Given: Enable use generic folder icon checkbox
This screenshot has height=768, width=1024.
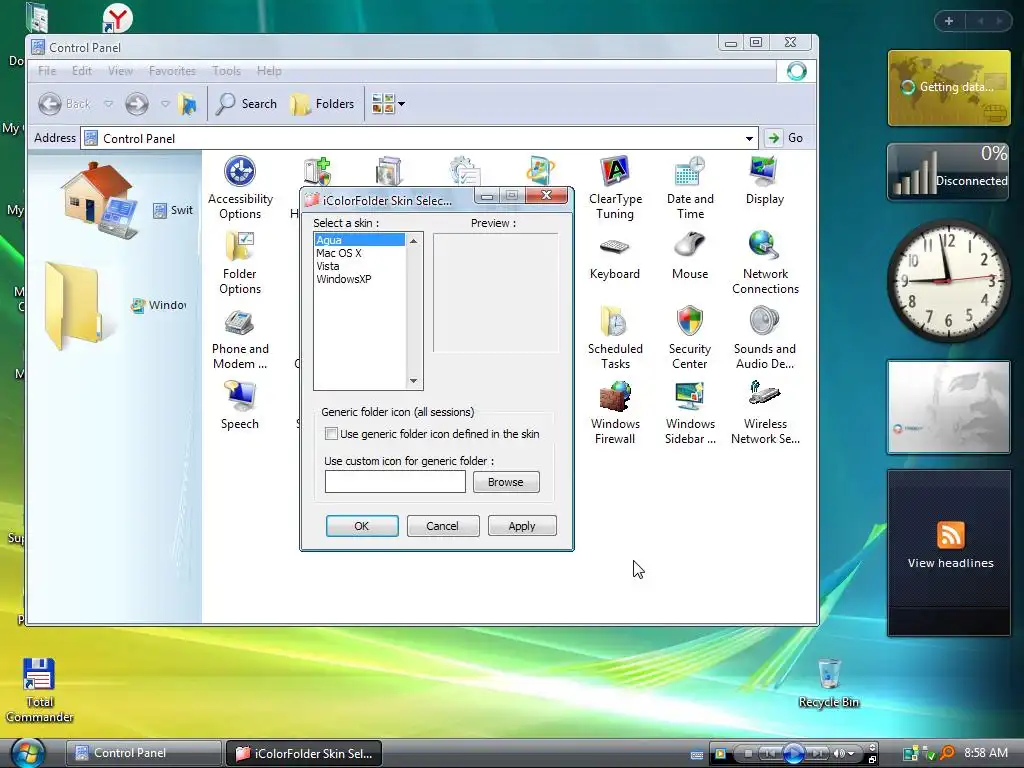Looking at the screenshot, I should pos(331,434).
